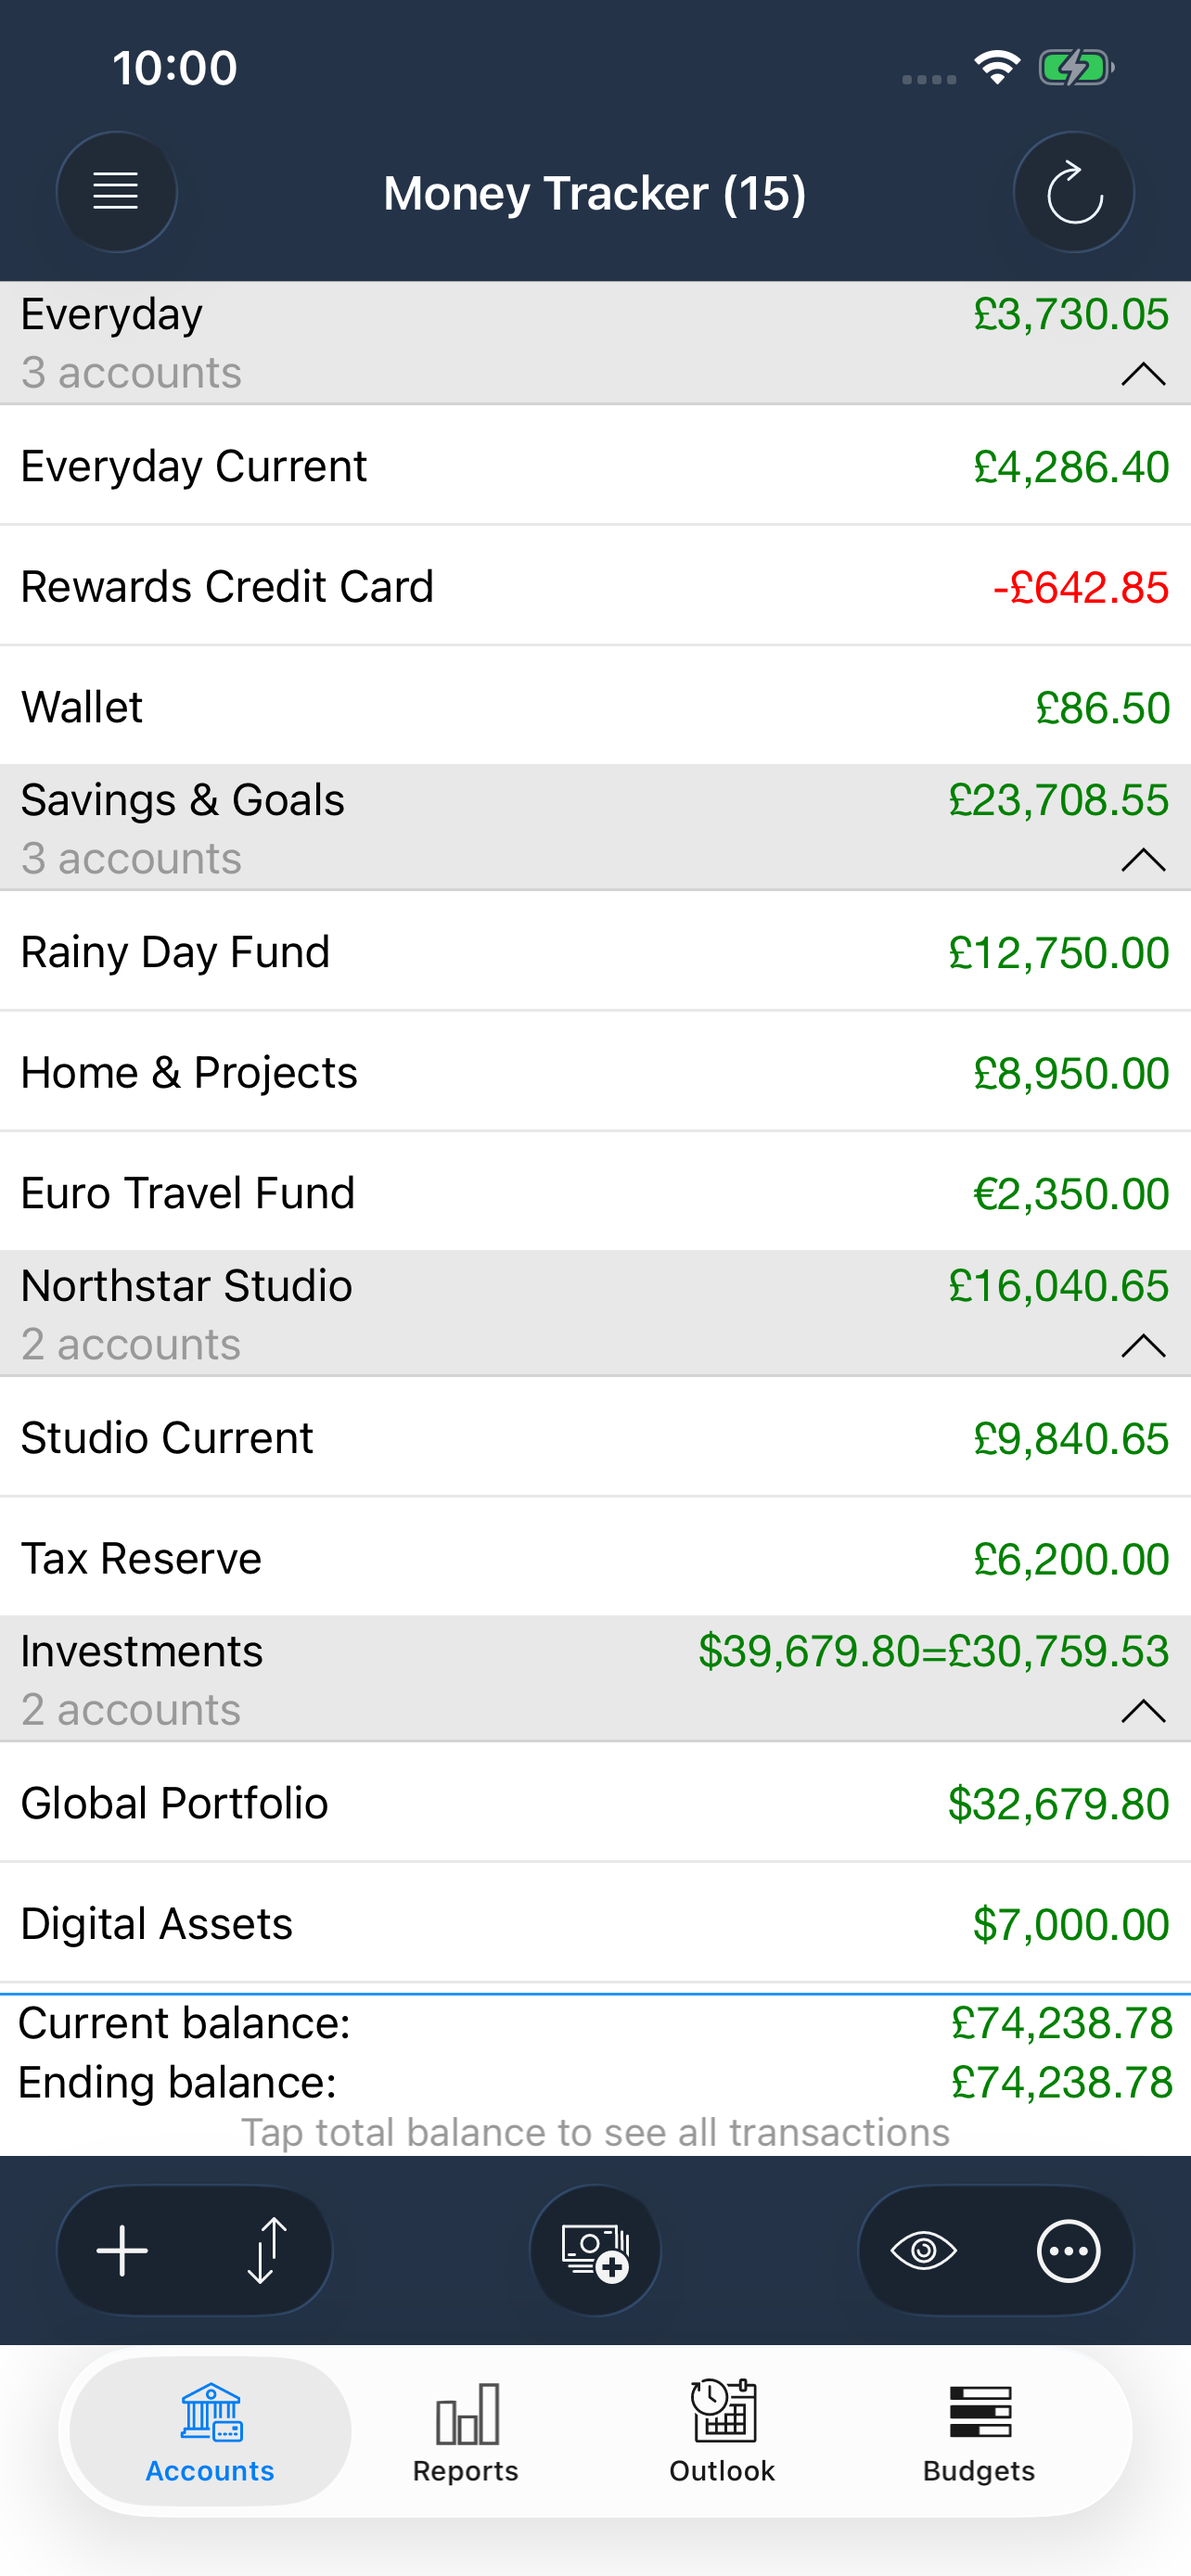Open the hamburger menu icon
The image size is (1191, 2576).
pos(116,191)
